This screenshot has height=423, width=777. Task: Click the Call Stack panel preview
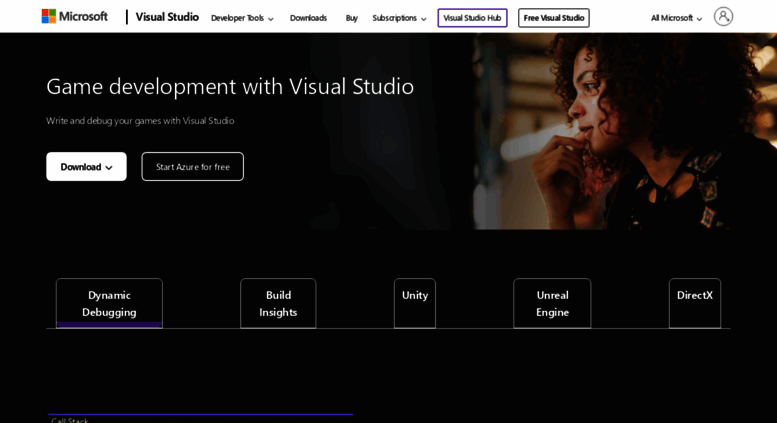pos(200,419)
